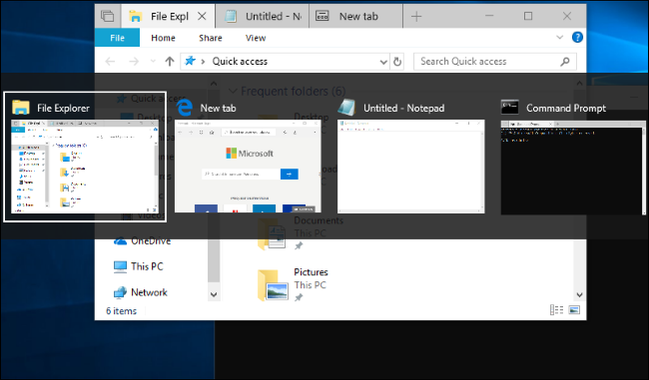Switch to the New tab tab
The image size is (649, 380).
(356, 16)
